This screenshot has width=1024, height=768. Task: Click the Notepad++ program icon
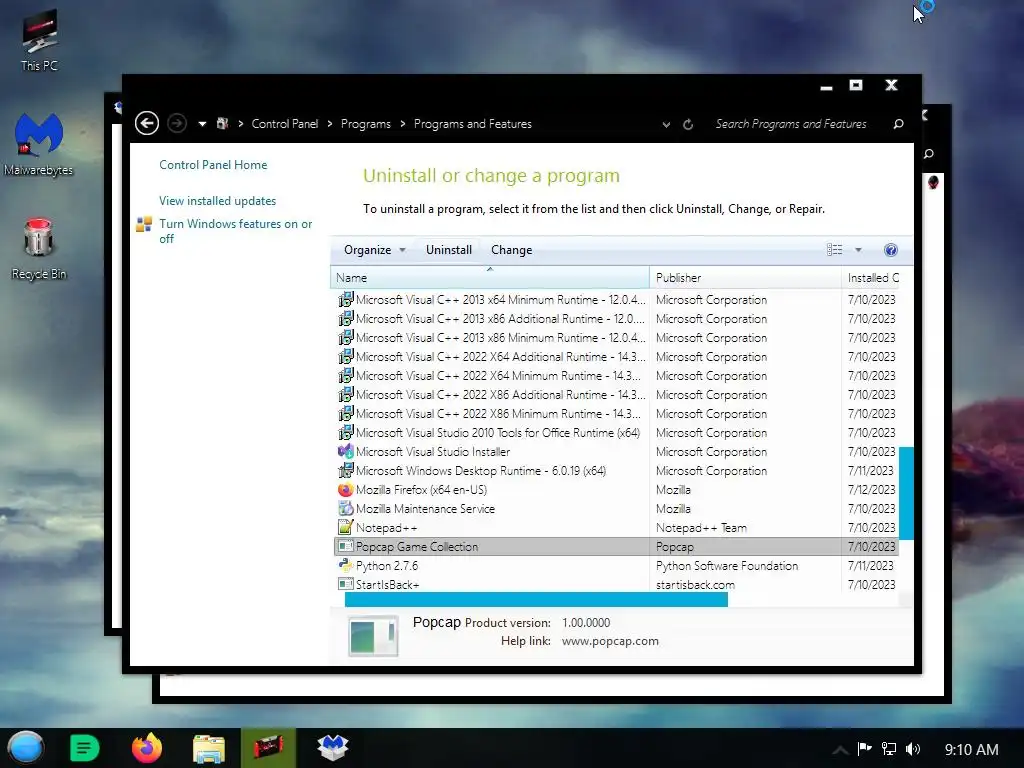[345, 527]
